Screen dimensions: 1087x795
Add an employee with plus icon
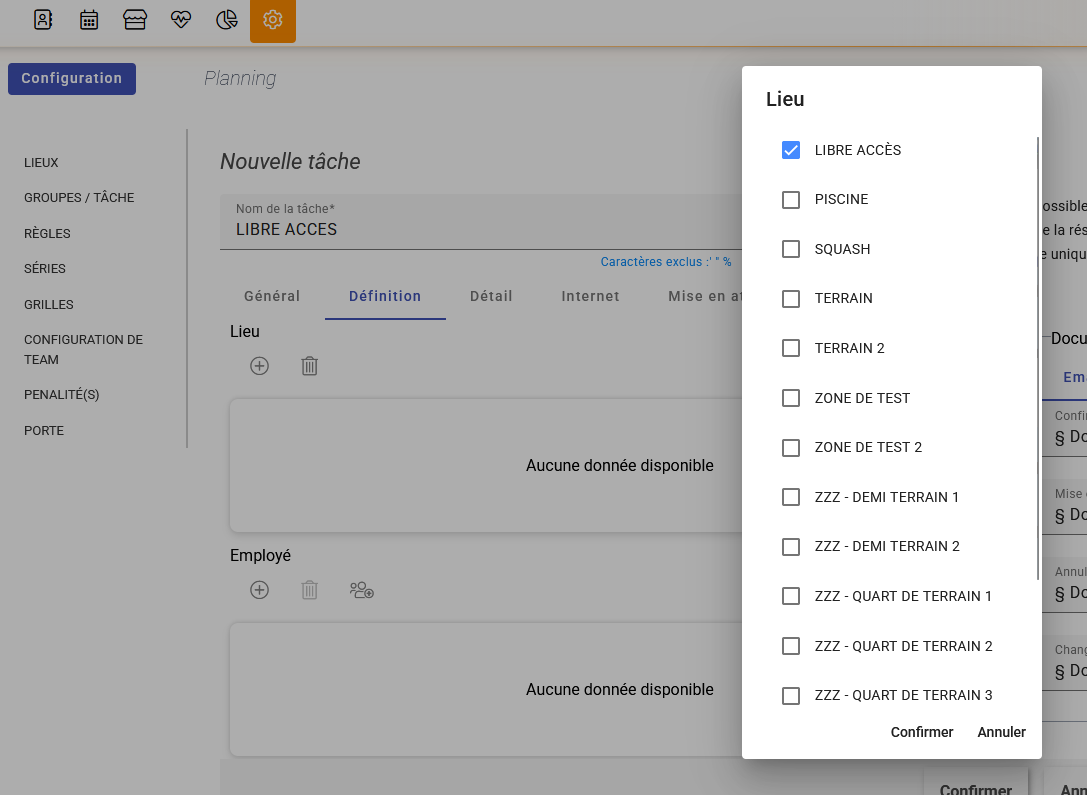coord(259,590)
